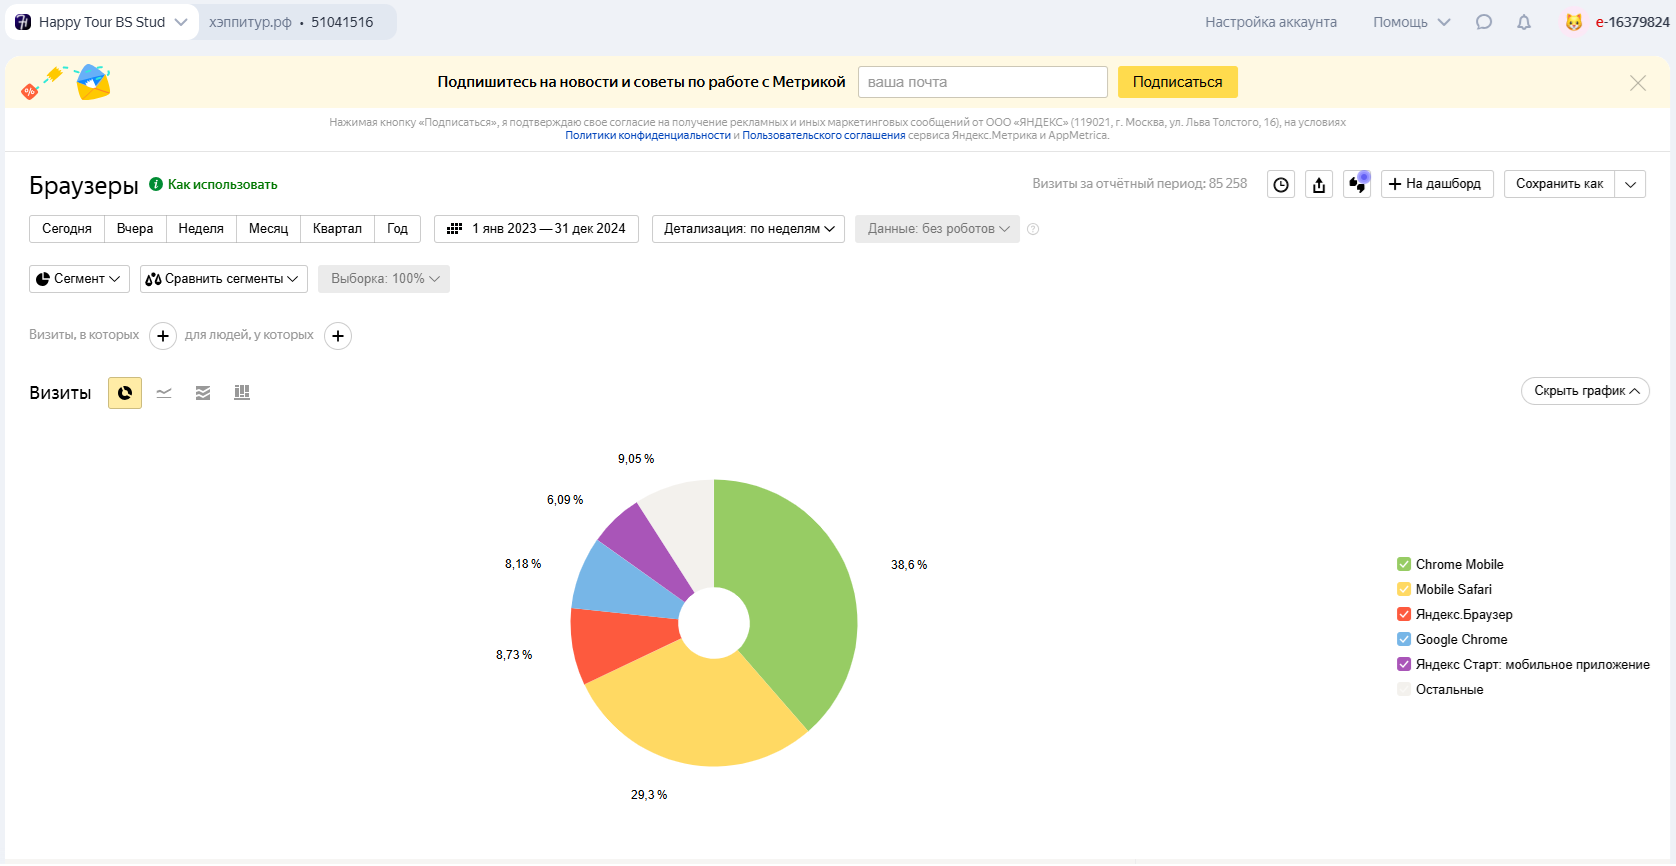The width and height of the screenshot is (1676, 866).
Task: Click the 8,18 % chart label
Action: [x=523, y=564]
